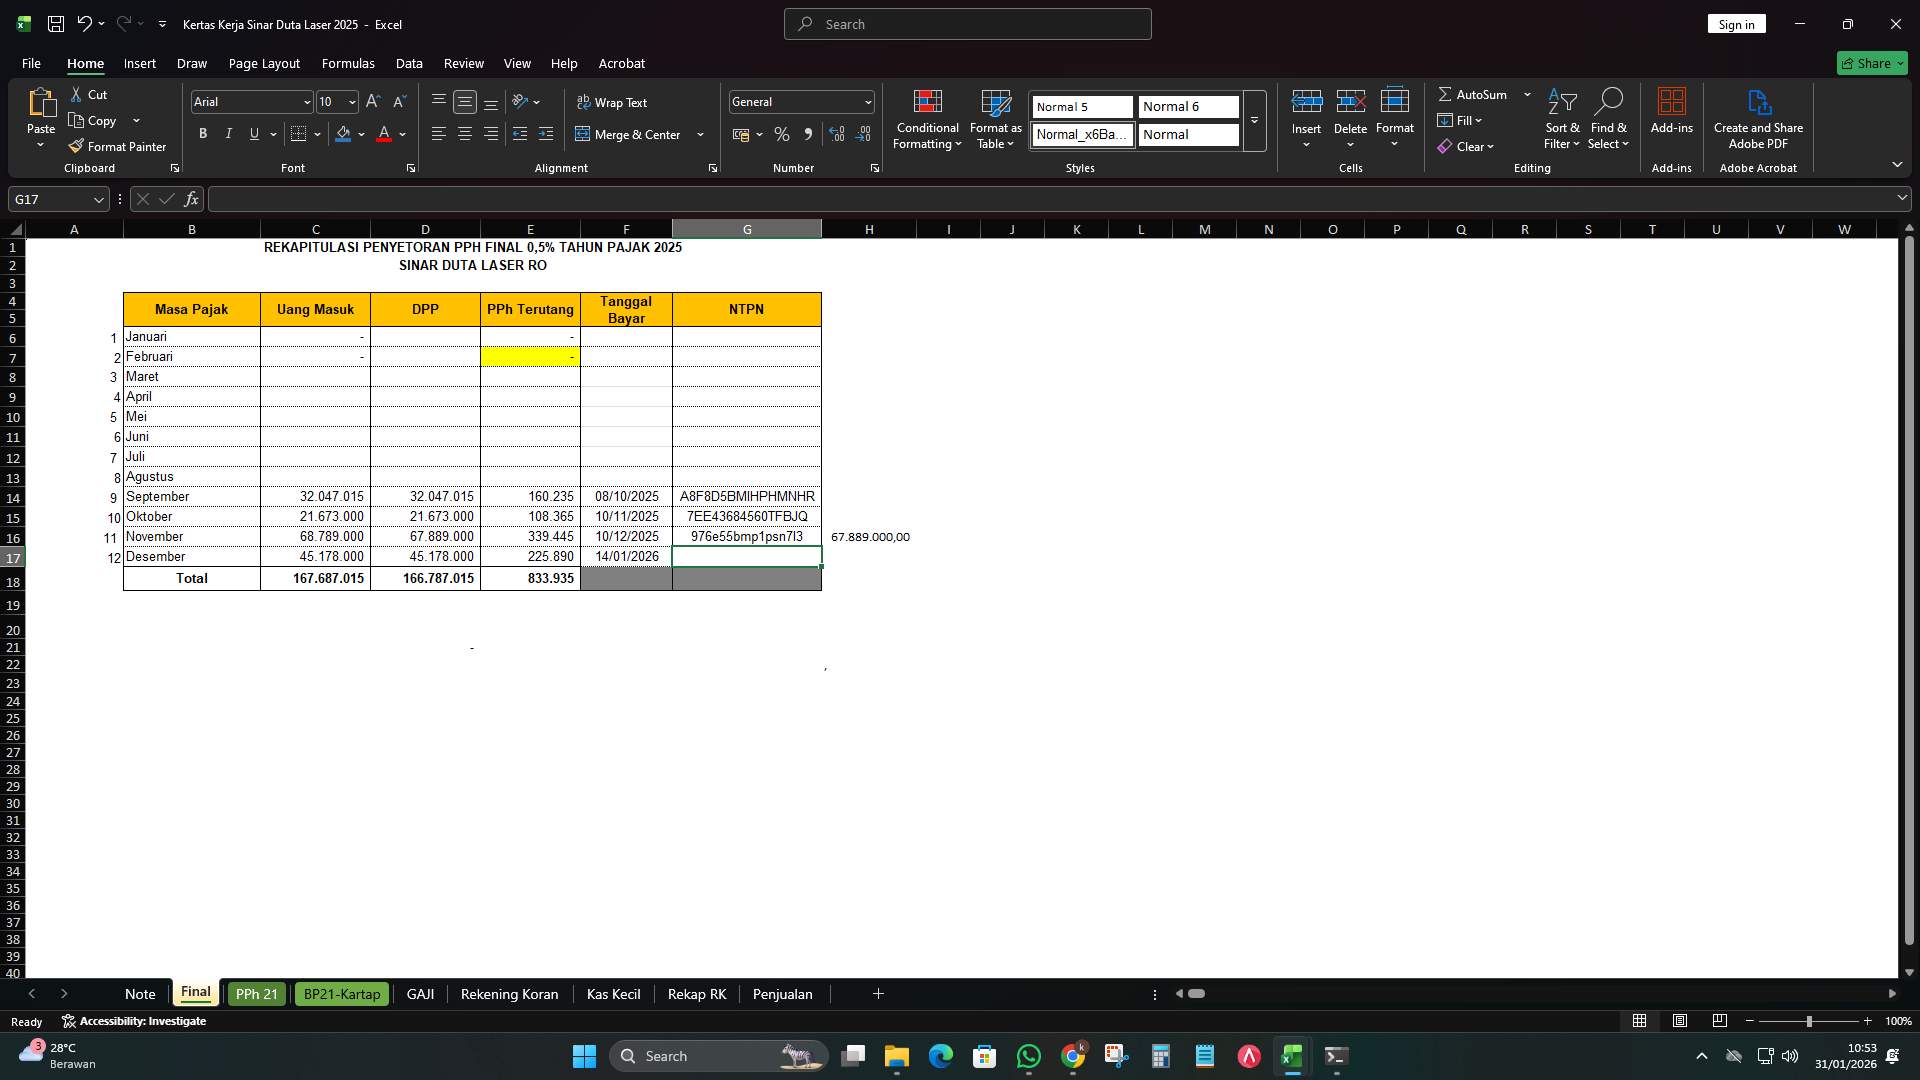This screenshot has height=1080, width=1920.
Task: Toggle italic formatting
Action: point(228,133)
